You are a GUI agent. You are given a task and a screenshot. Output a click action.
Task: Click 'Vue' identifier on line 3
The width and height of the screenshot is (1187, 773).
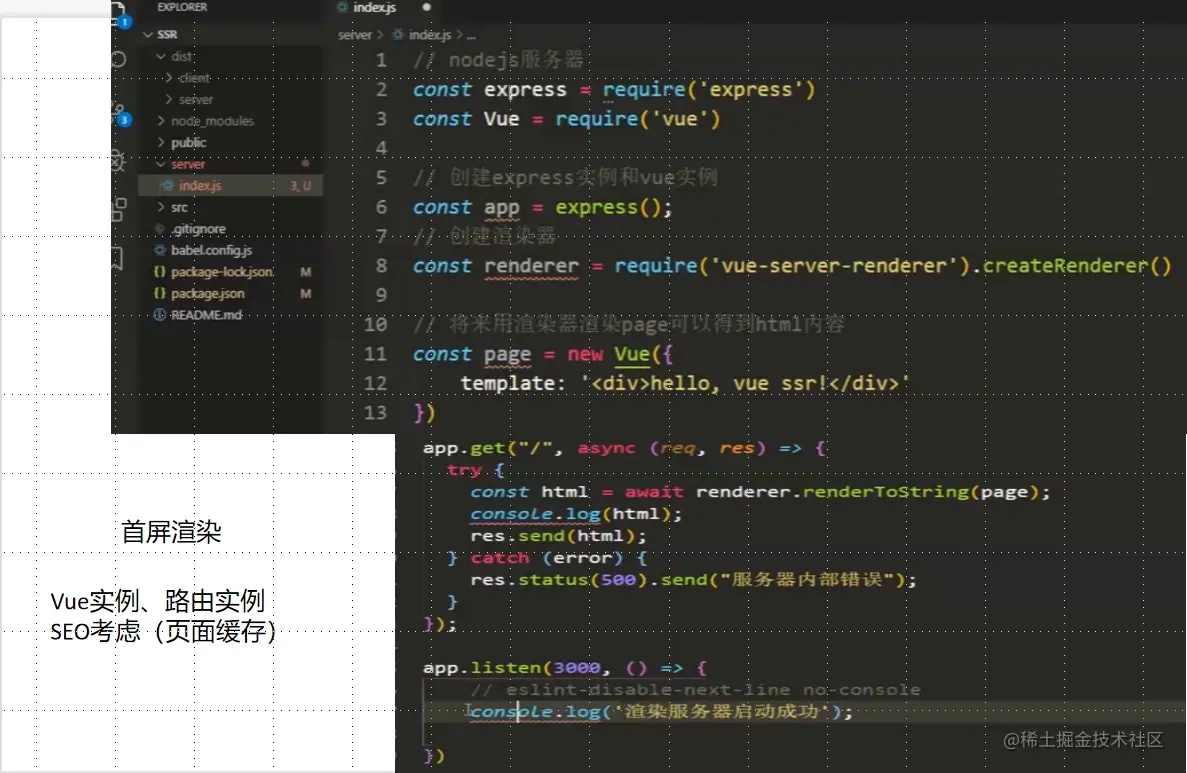click(x=501, y=119)
